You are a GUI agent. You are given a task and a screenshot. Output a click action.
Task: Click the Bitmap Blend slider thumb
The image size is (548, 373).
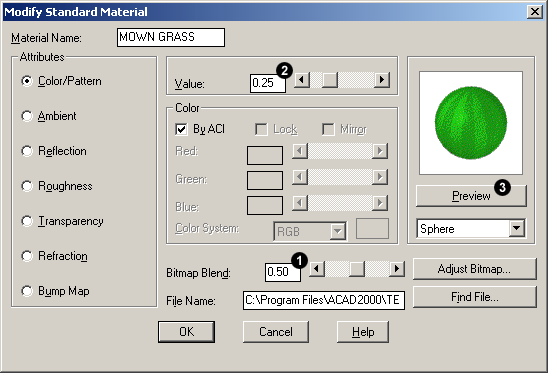(x=357, y=269)
